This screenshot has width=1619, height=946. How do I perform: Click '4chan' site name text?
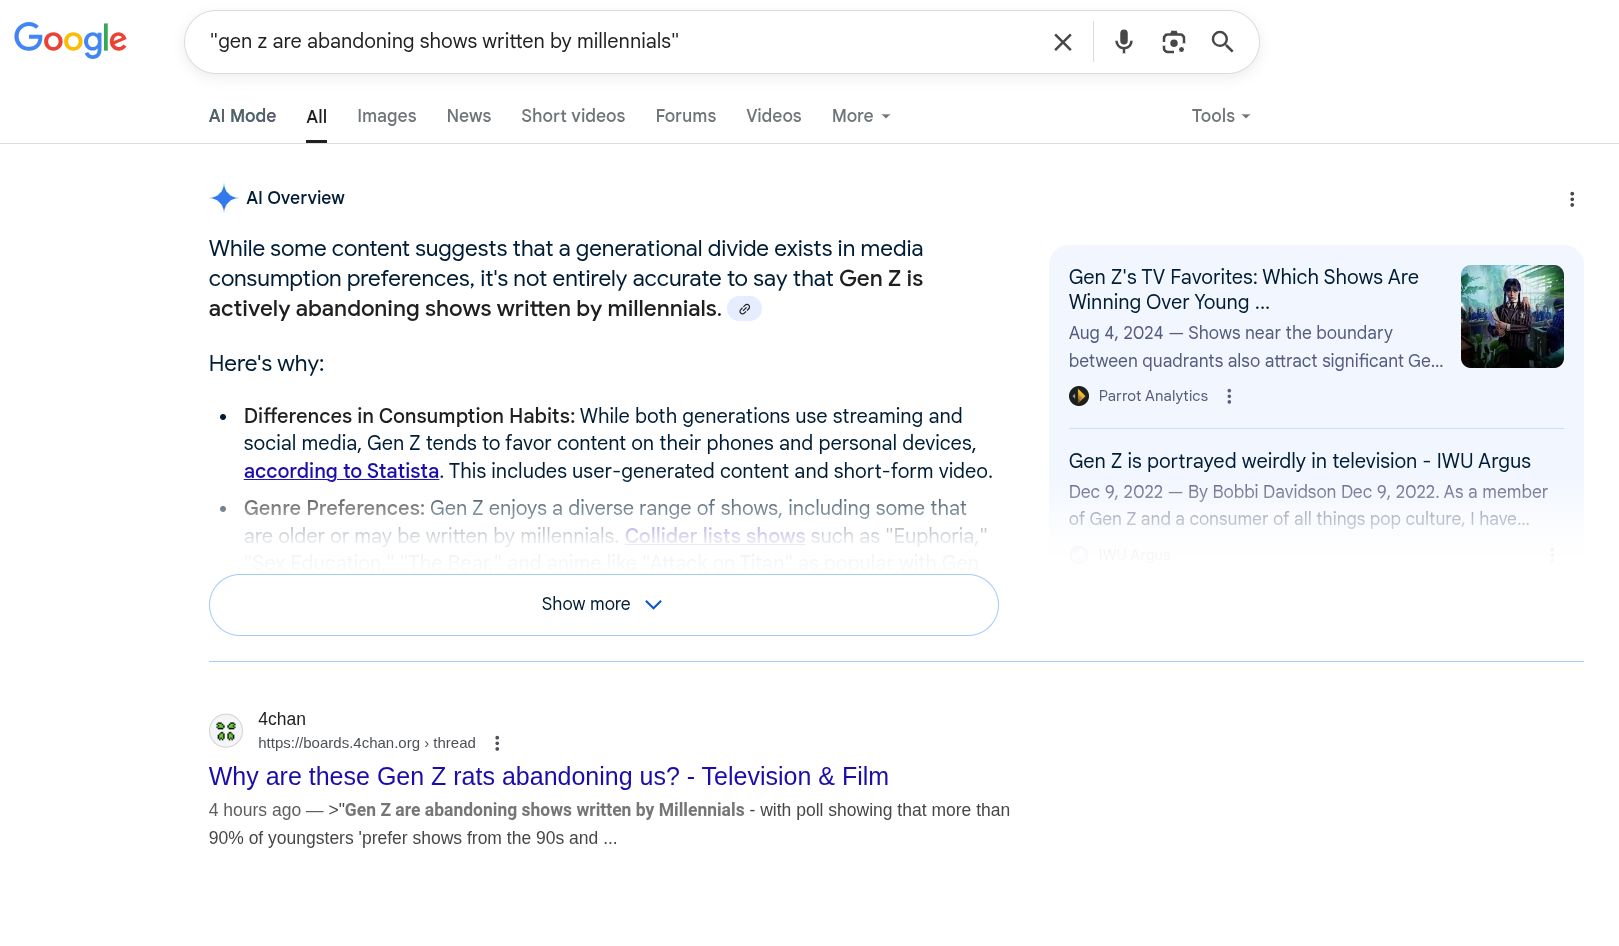281,719
